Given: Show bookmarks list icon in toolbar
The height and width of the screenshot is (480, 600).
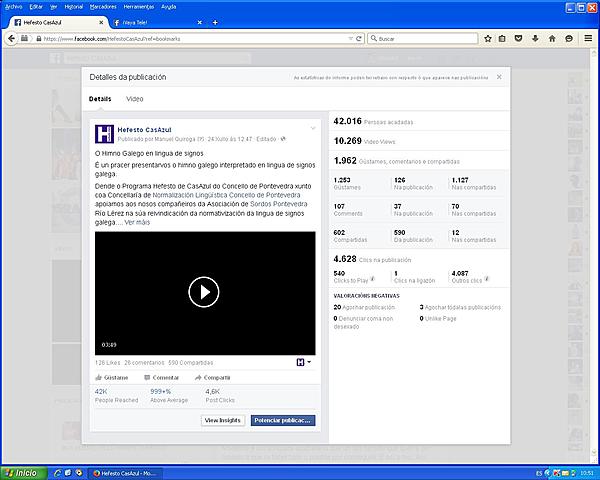Looking at the screenshot, I should [502, 38].
